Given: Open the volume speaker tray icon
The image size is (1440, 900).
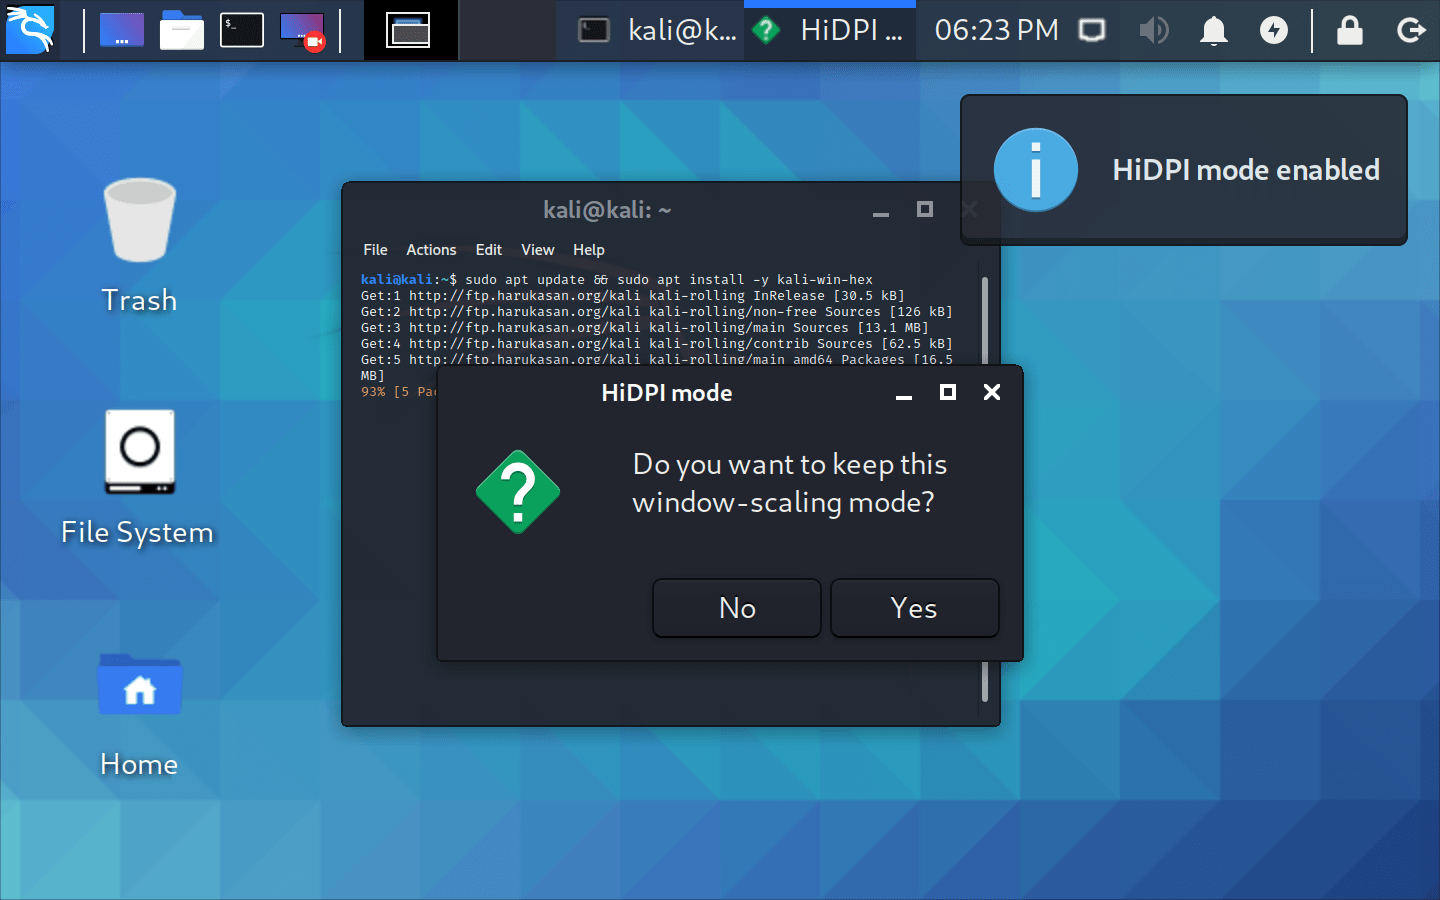Looking at the screenshot, I should (1153, 30).
